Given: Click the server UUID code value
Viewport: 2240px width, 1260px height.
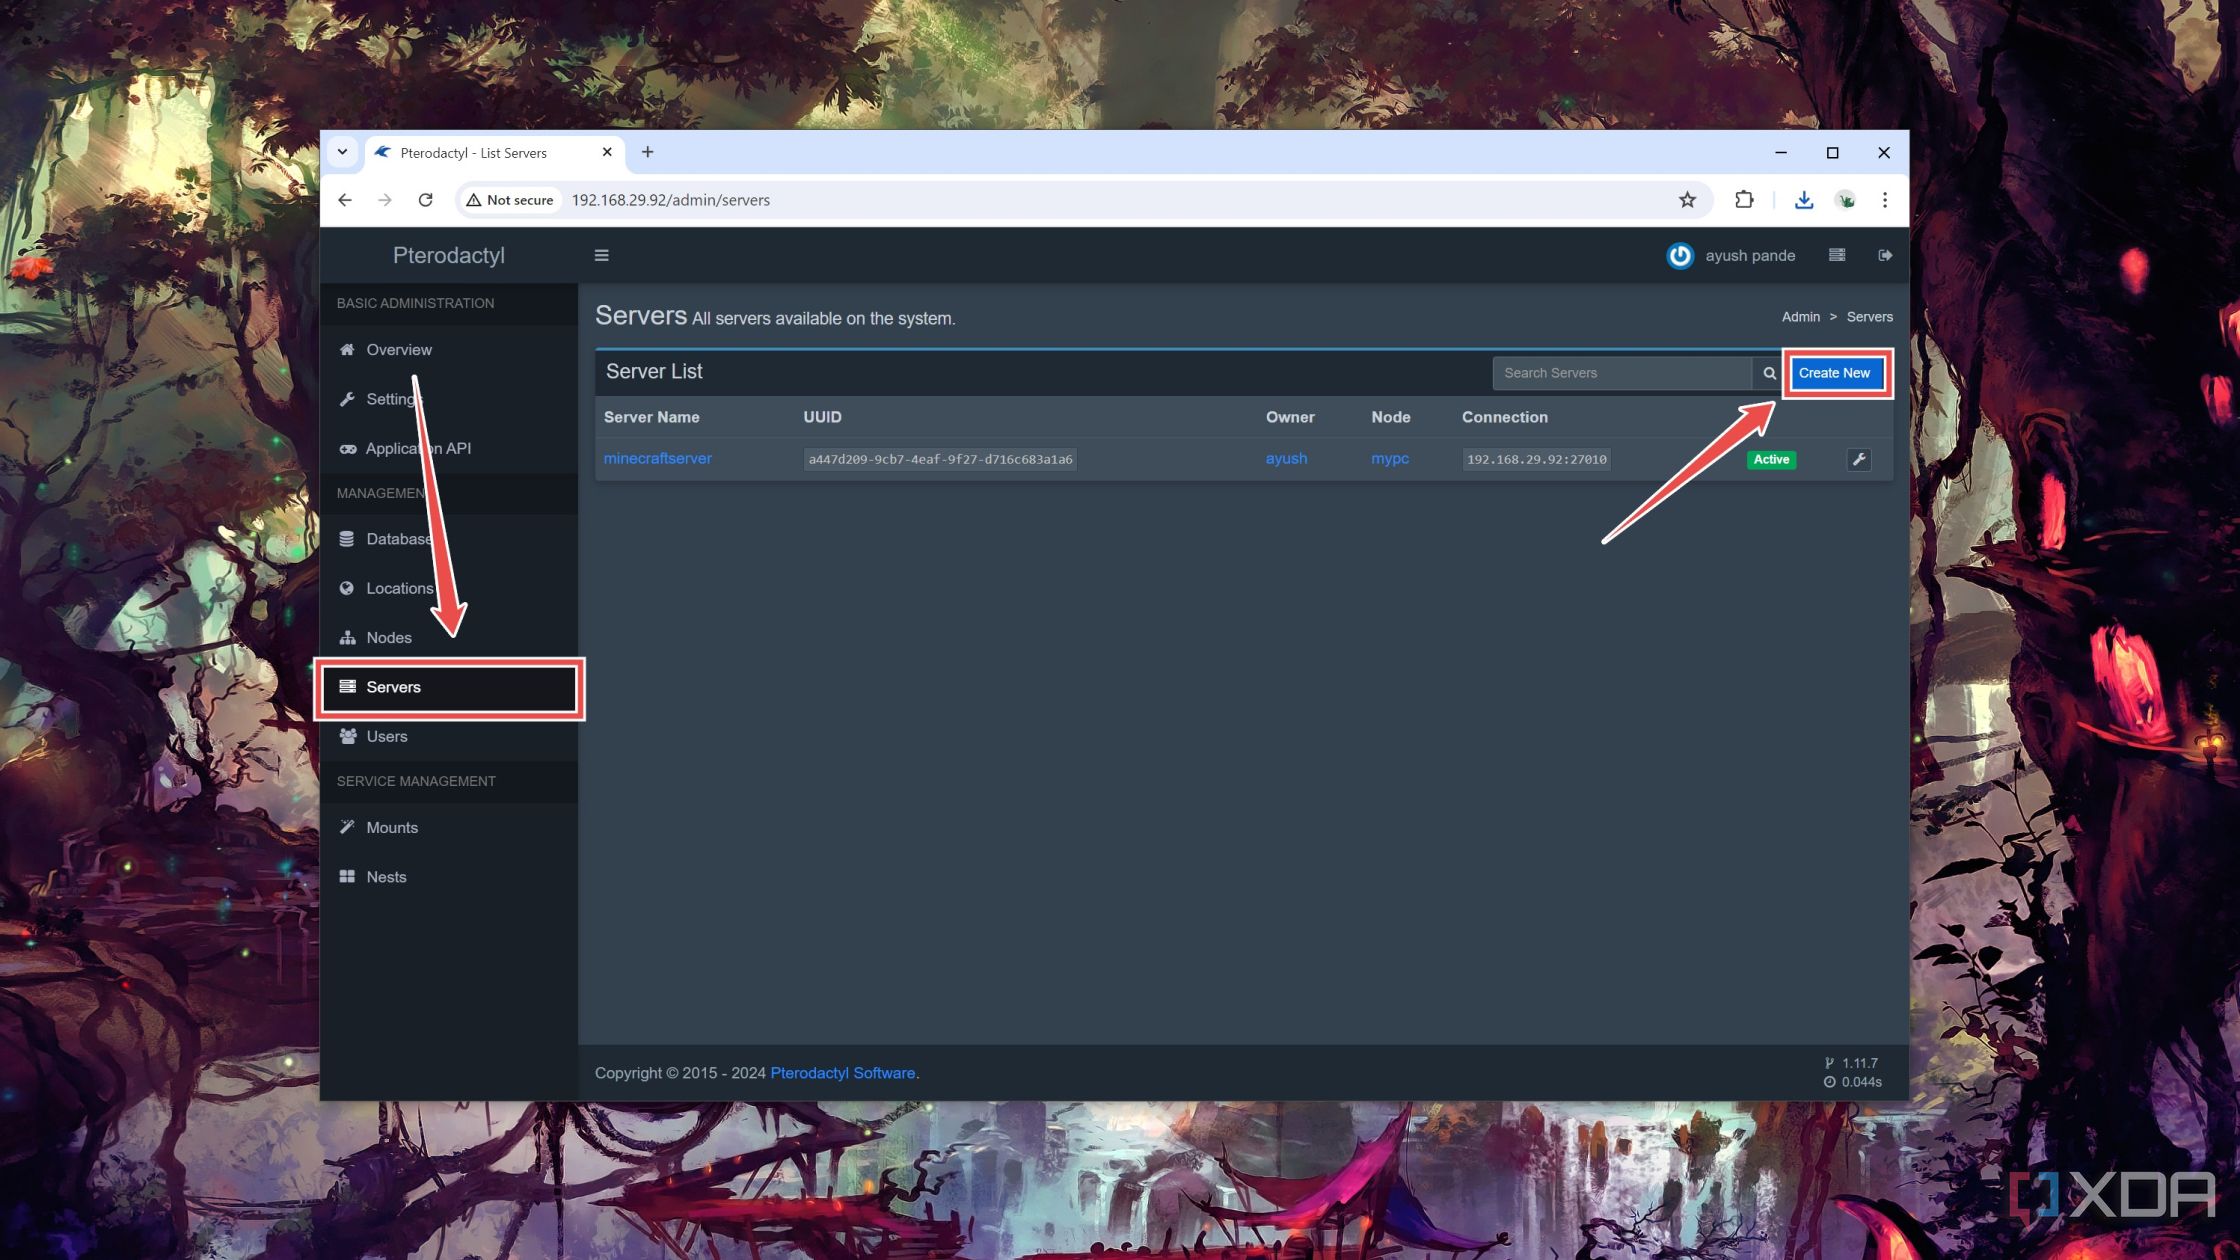Looking at the screenshot, I should [940, 460].
